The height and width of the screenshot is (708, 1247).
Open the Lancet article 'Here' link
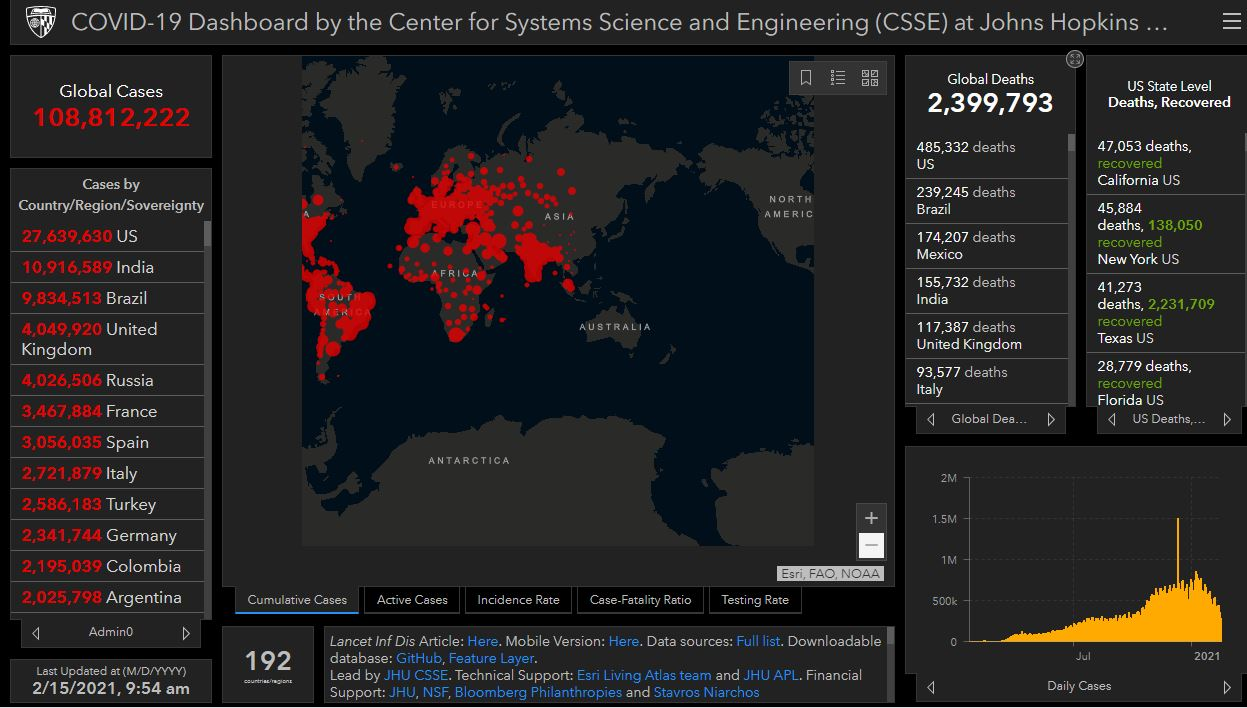[482, 641]
